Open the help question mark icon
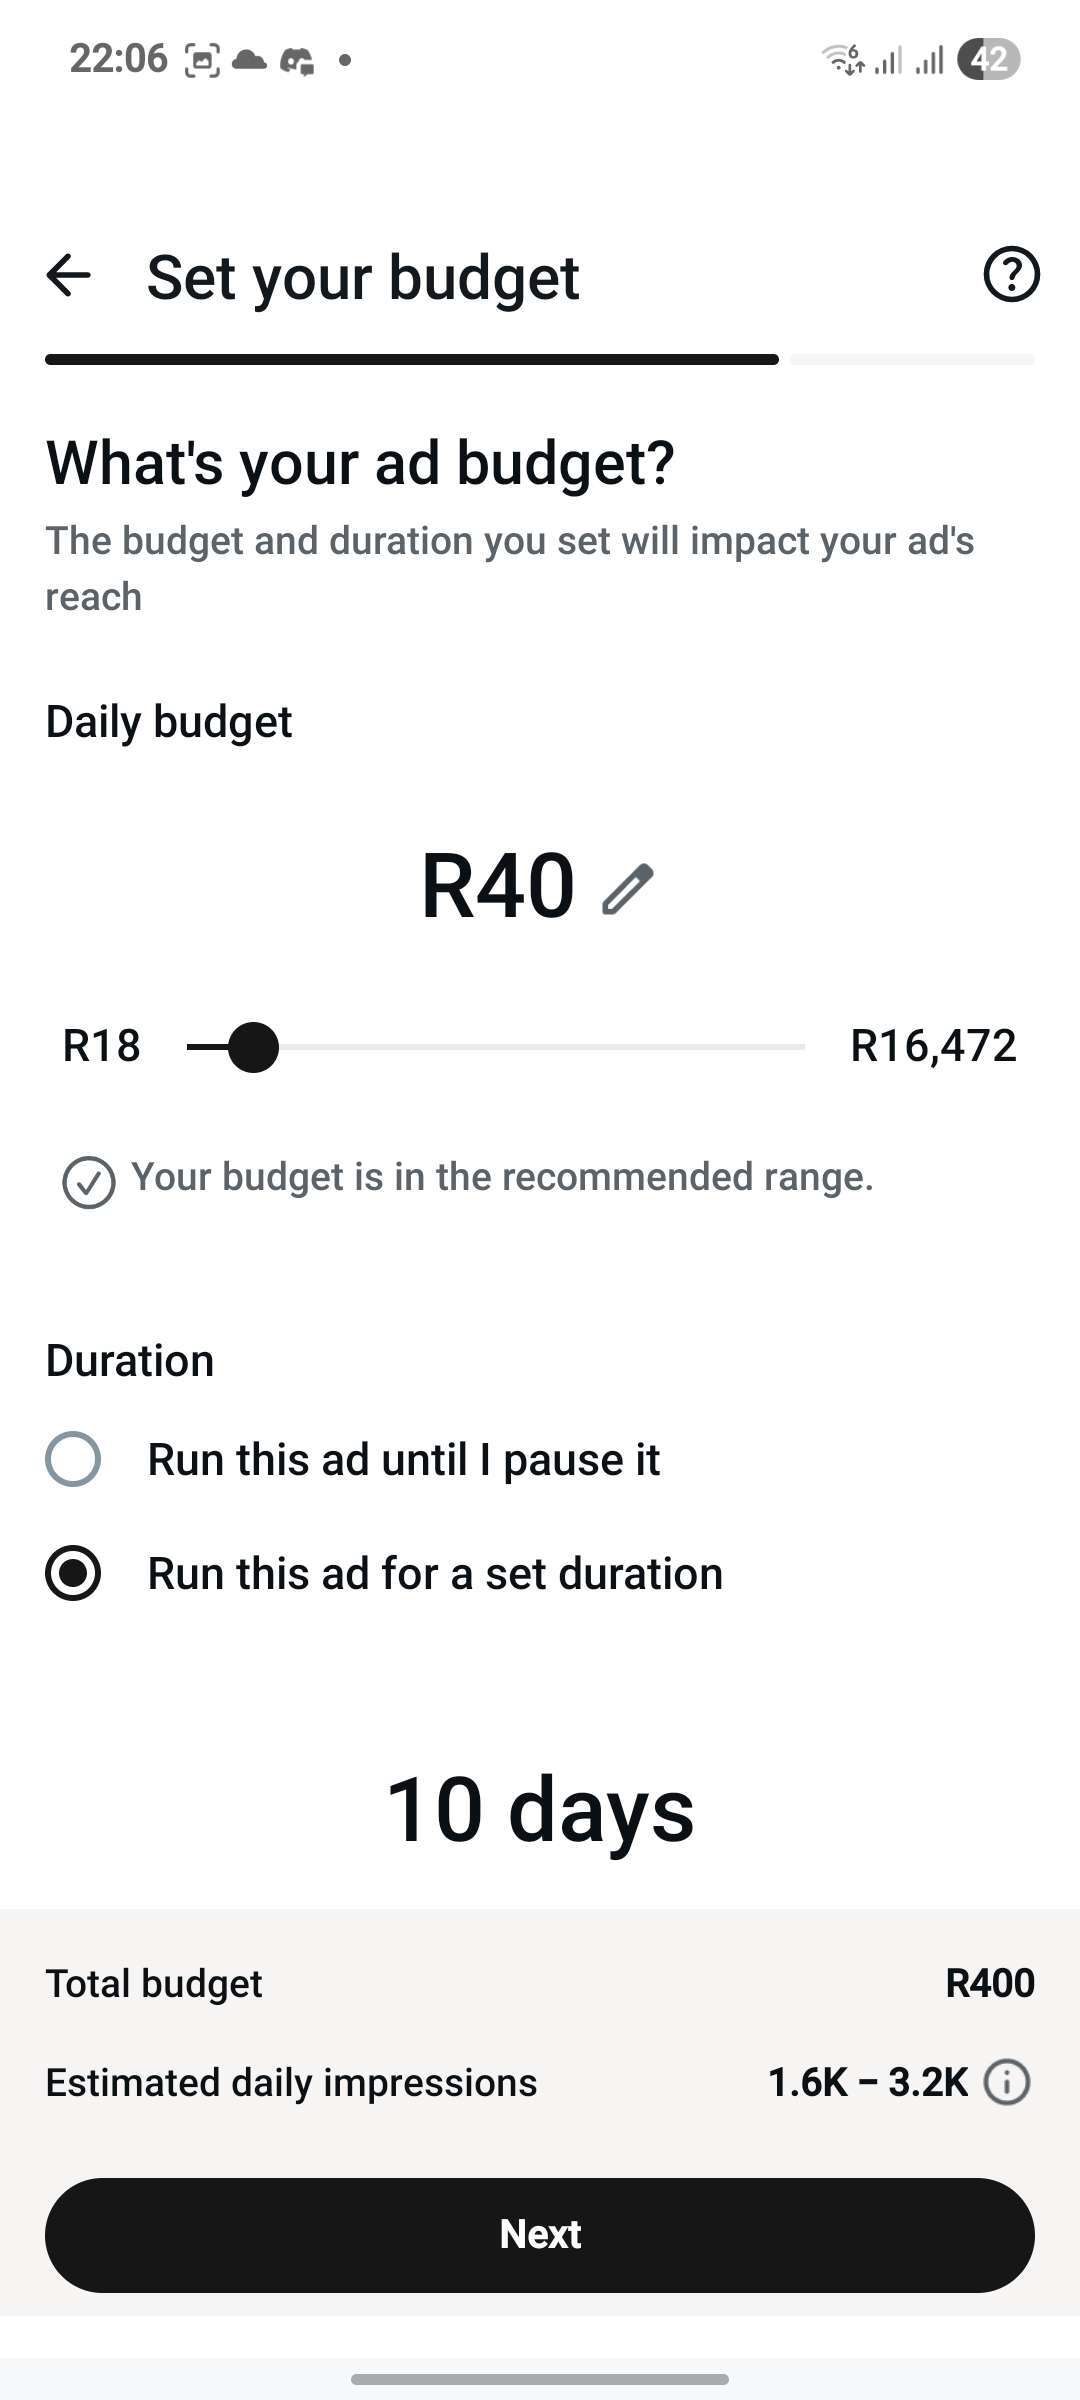1080x2400 pixels. click(x=1011, y=274)
